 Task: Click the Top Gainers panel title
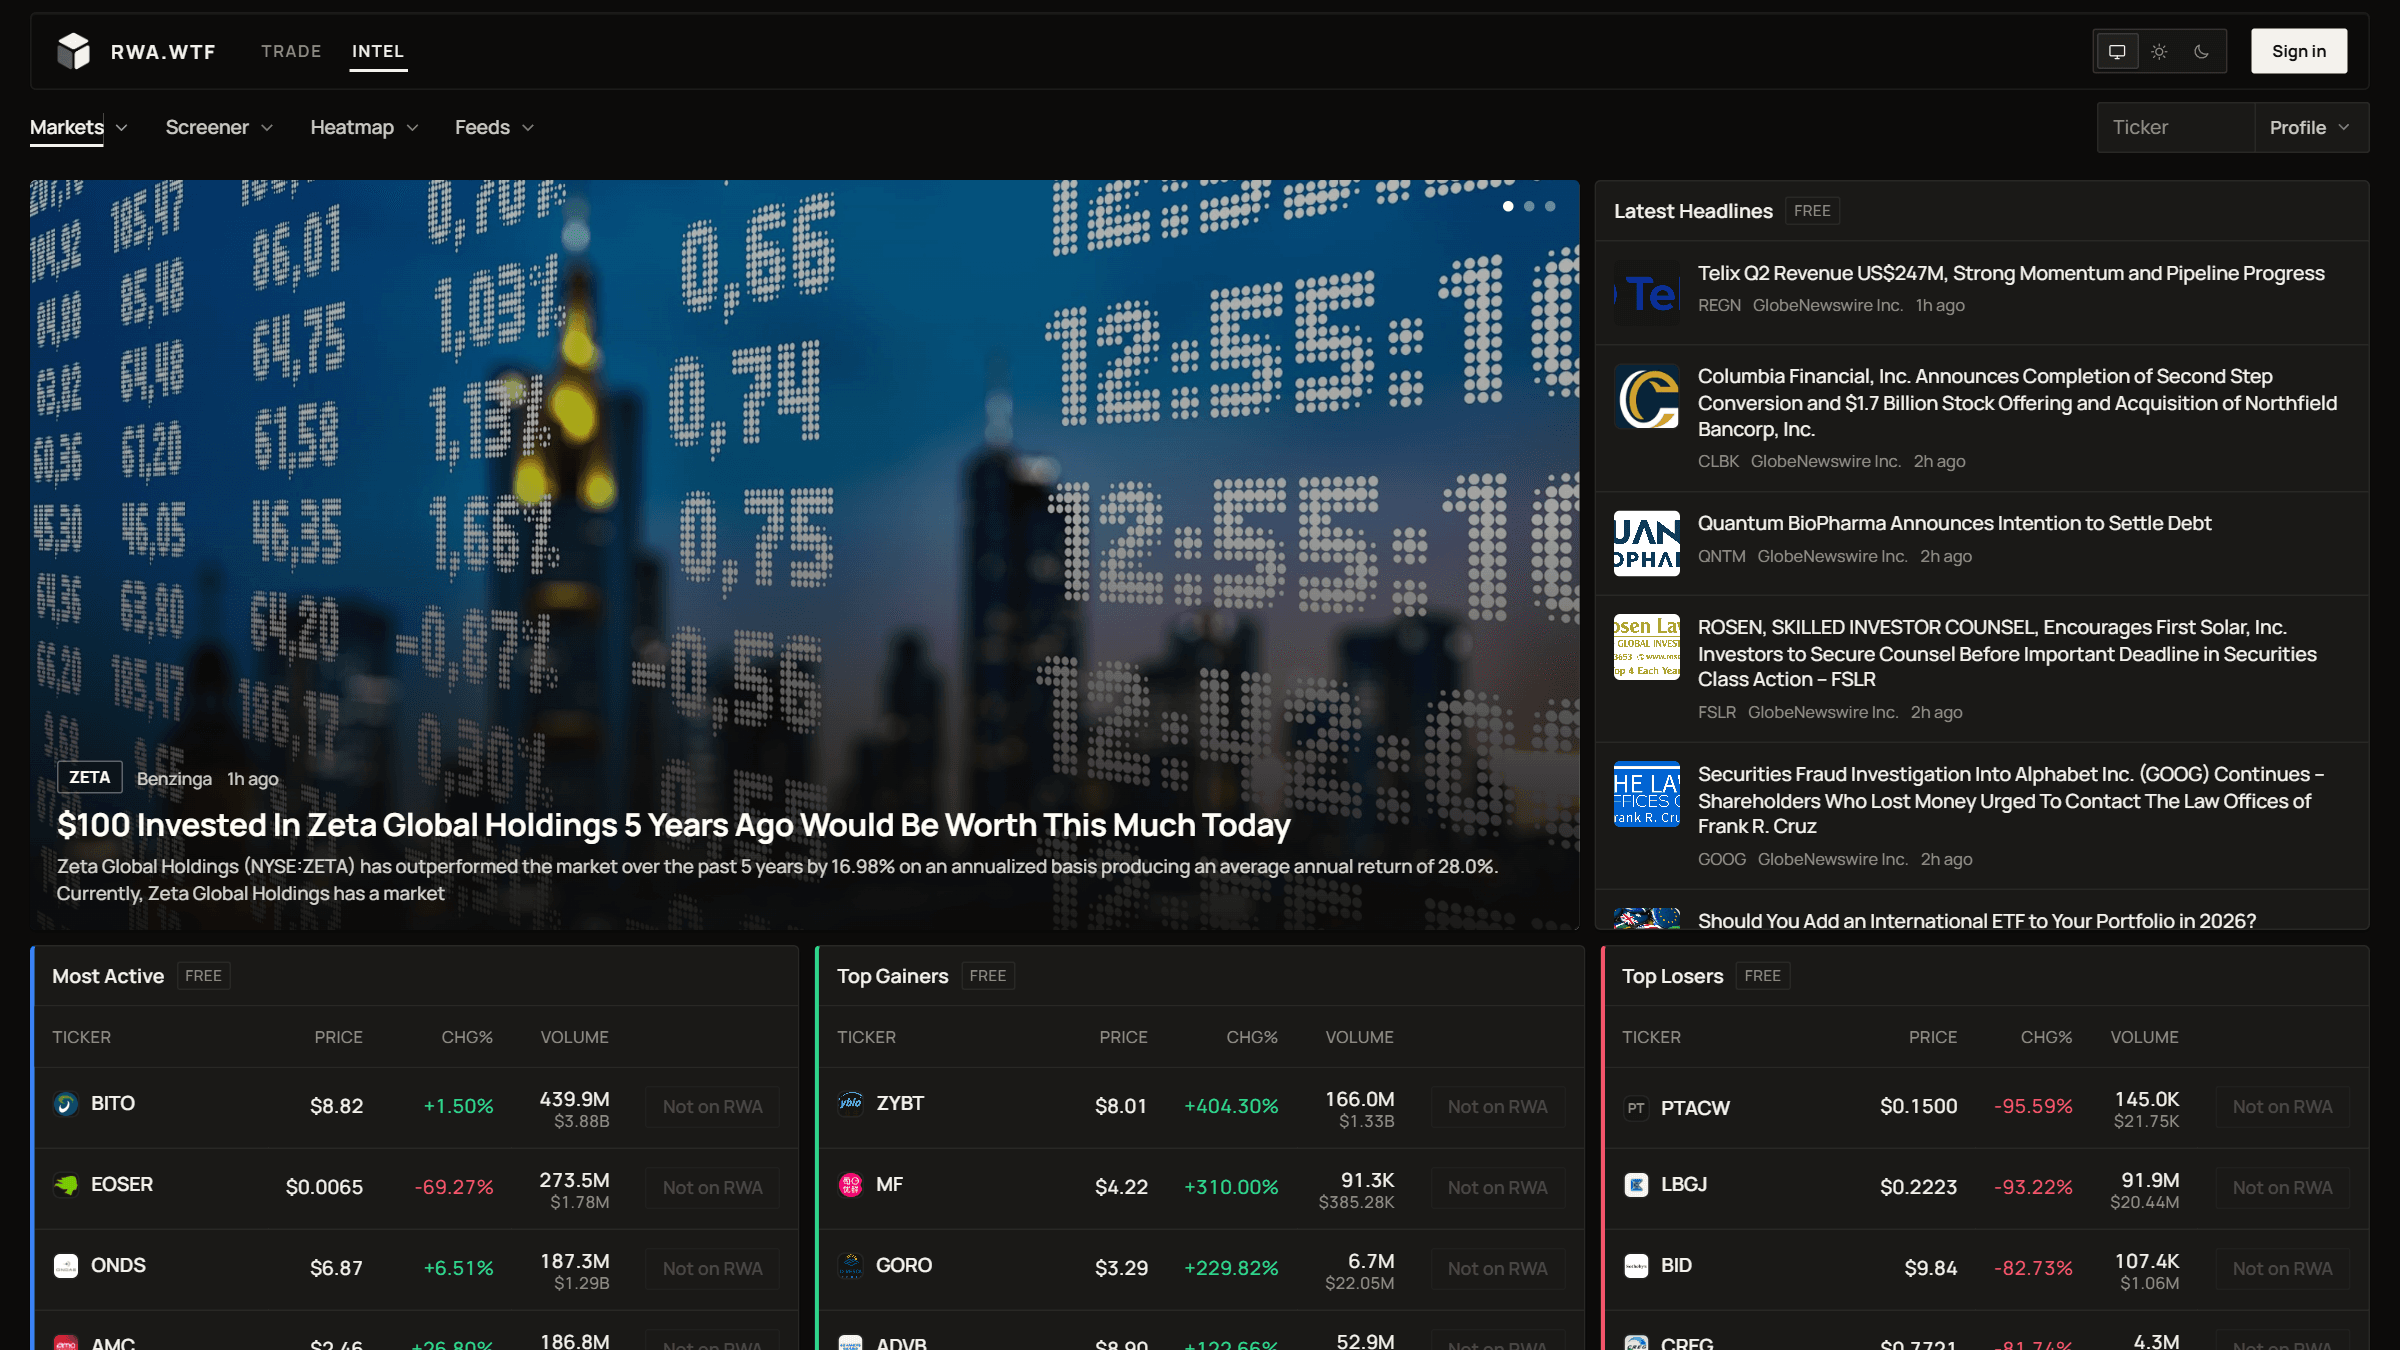(x=892, y=976)
